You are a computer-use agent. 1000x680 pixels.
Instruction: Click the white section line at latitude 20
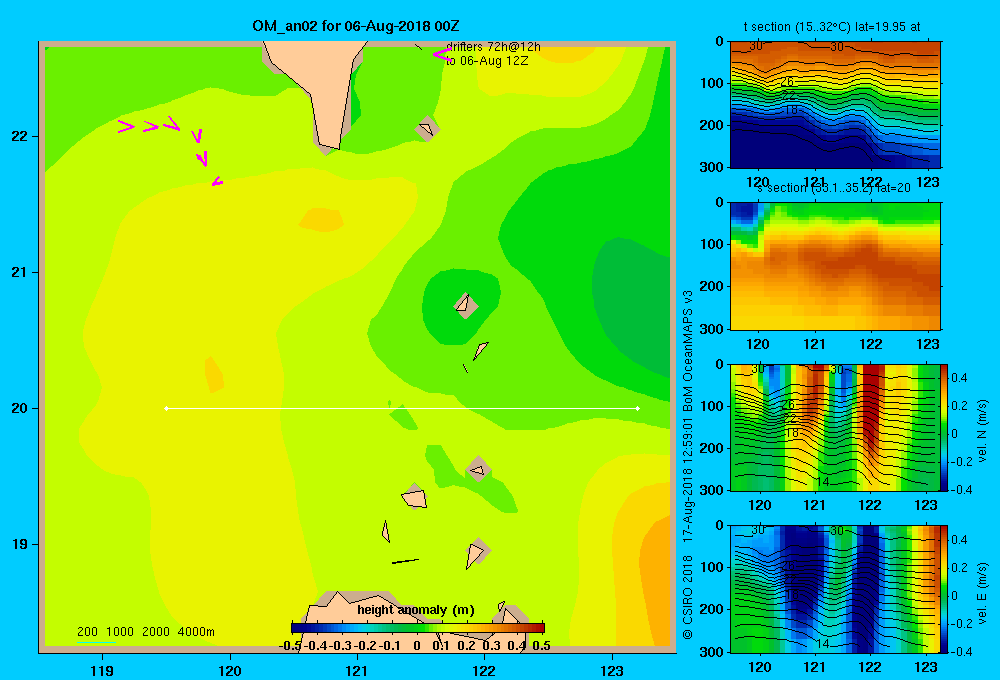[402, 408]
